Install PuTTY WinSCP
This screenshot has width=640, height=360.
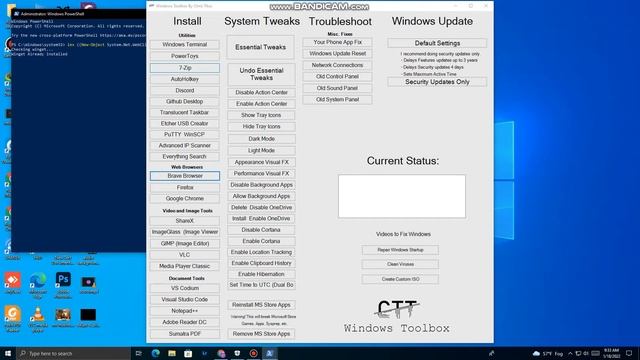point(185,134)
